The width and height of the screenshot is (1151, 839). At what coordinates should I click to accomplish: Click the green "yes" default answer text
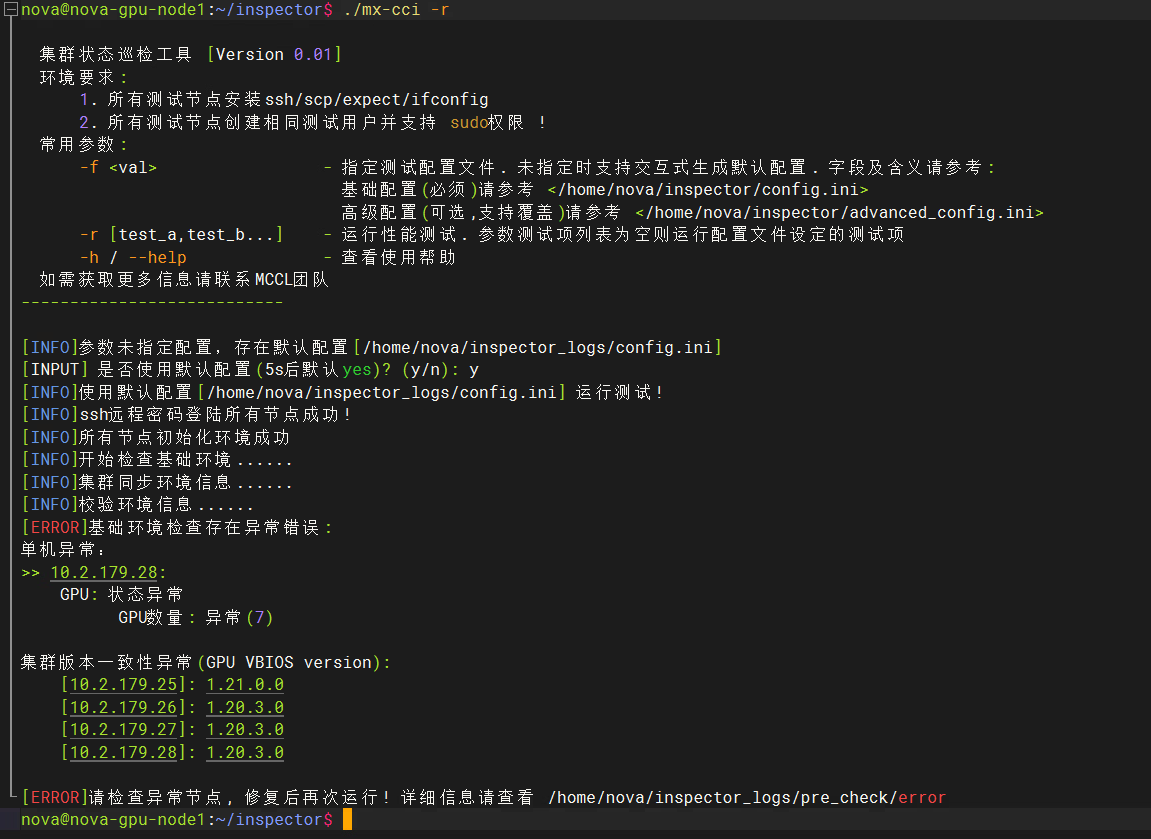pos(357,370)
